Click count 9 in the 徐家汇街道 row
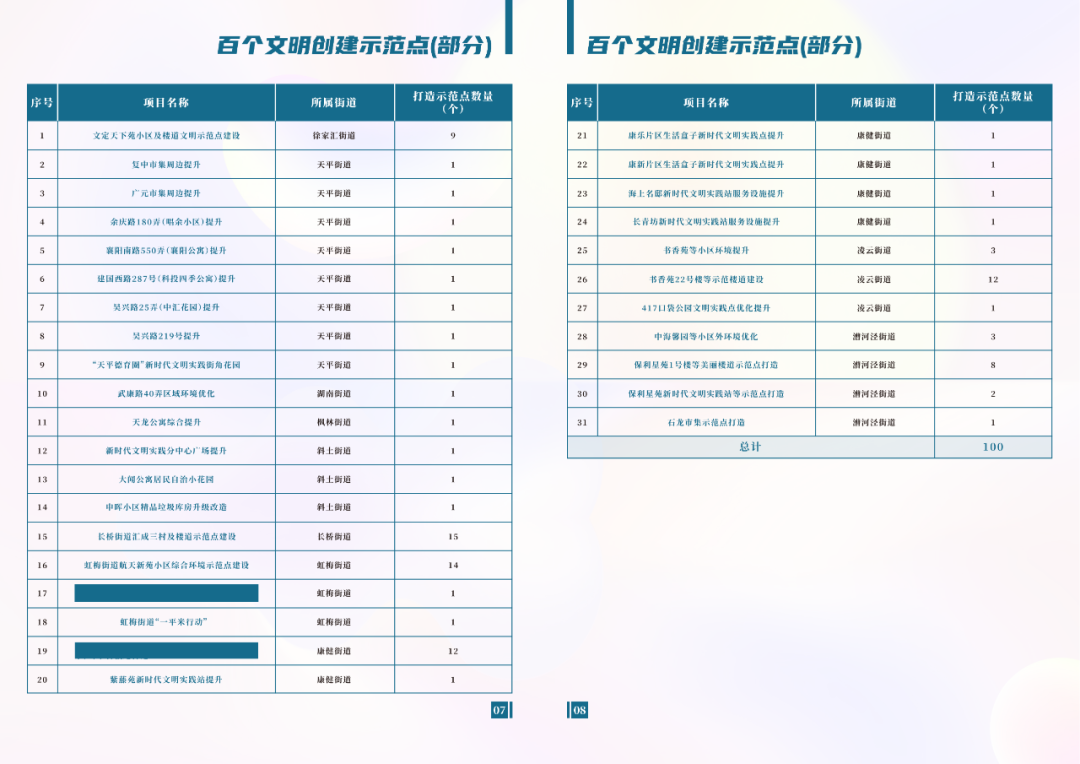Screen dimensions: 1080x764 click(x=453, y=136)
